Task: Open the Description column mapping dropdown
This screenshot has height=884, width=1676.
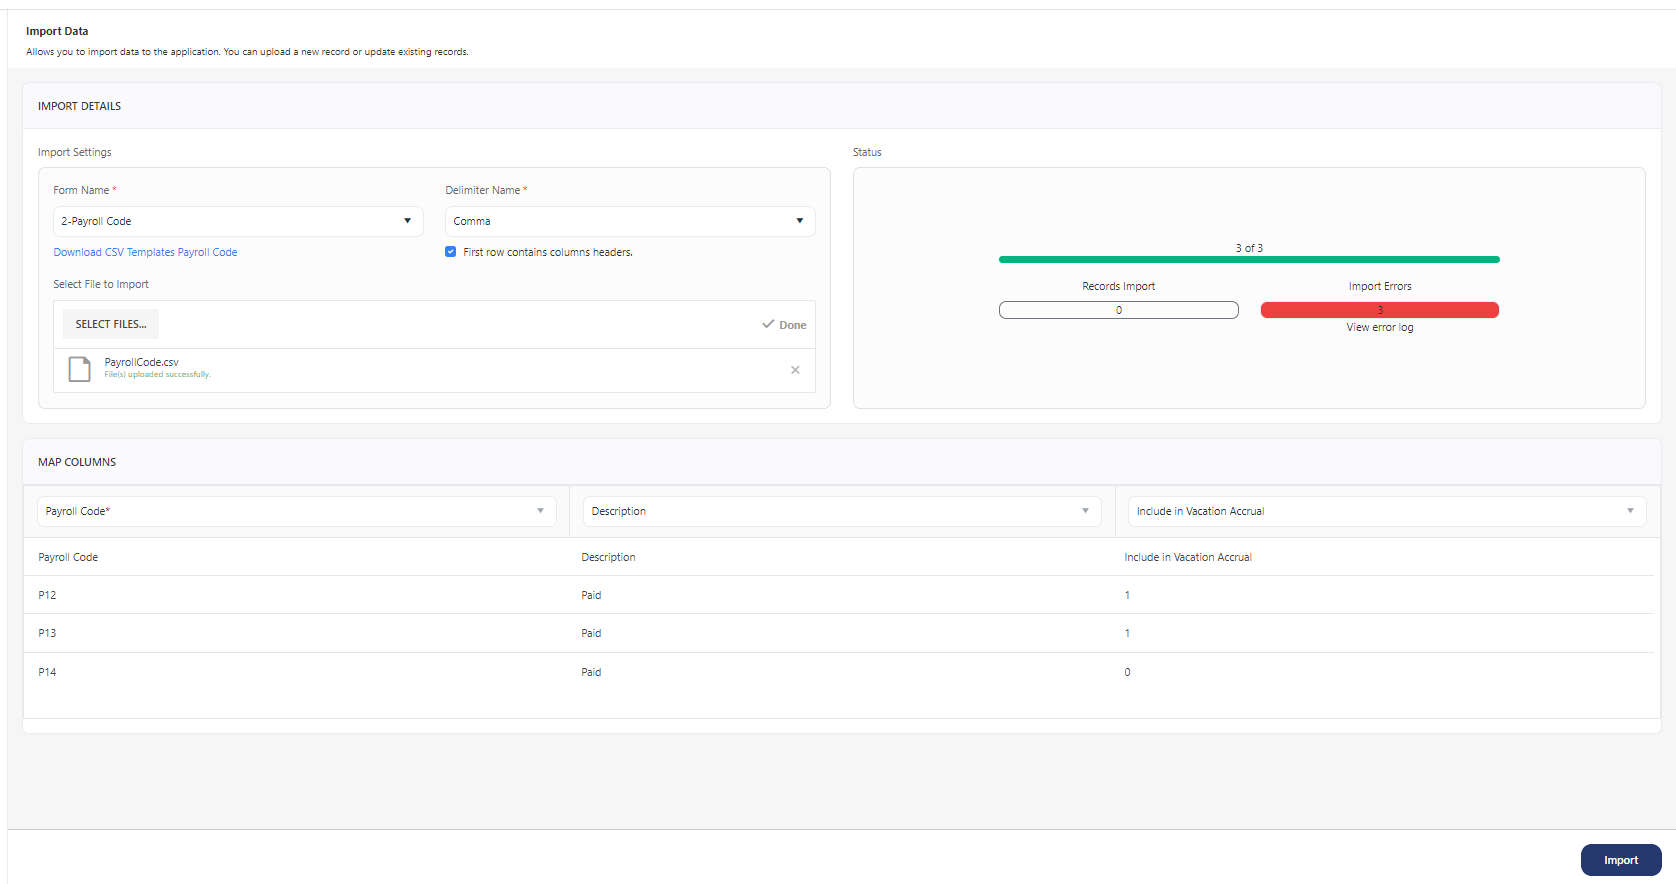Action: tap(841, 511)
